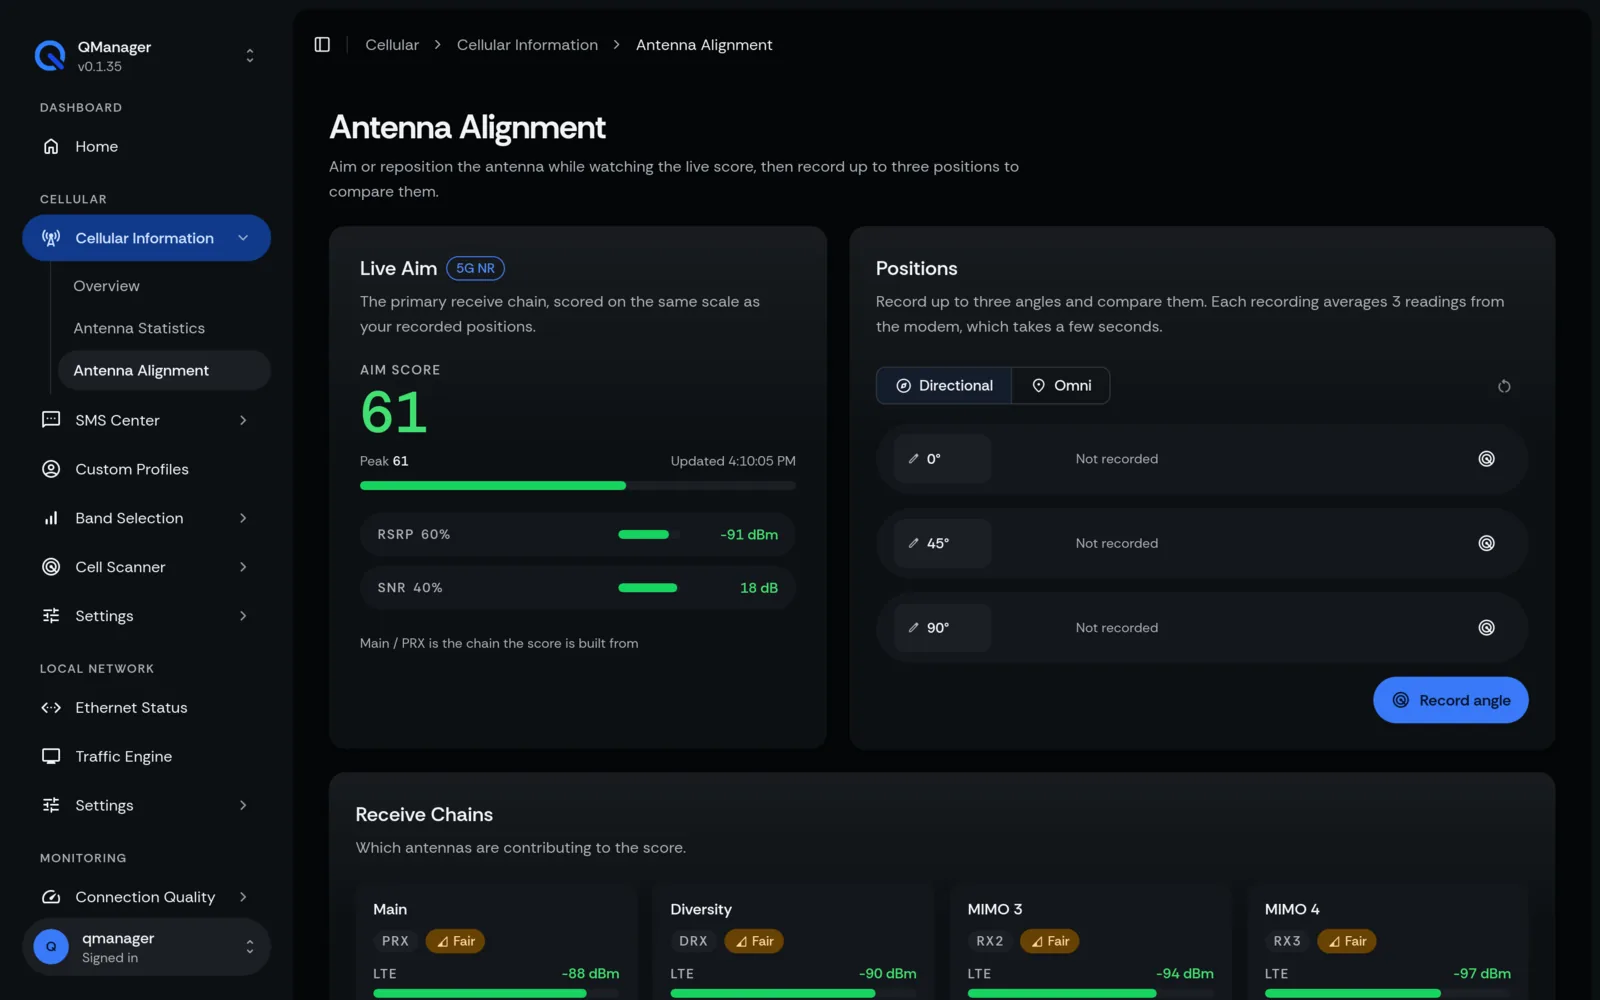The height and width of the screenshot is (1000, 1600).
Task: Click Cellular Information breadcrumb link
Action: 527,45
